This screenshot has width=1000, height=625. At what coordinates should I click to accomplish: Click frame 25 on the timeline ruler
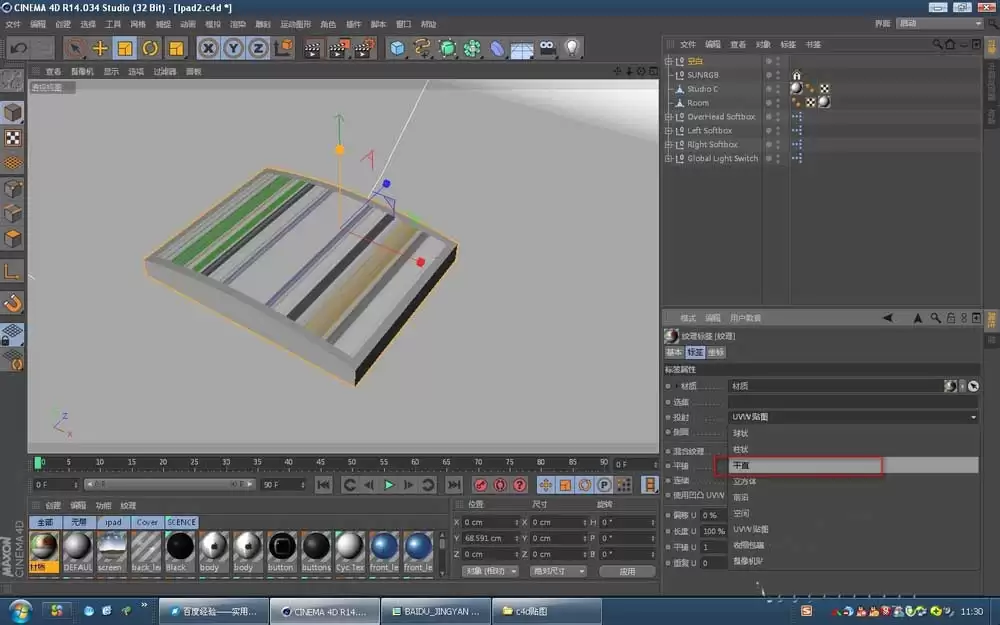pyautogui.click(x=196, y=463)
